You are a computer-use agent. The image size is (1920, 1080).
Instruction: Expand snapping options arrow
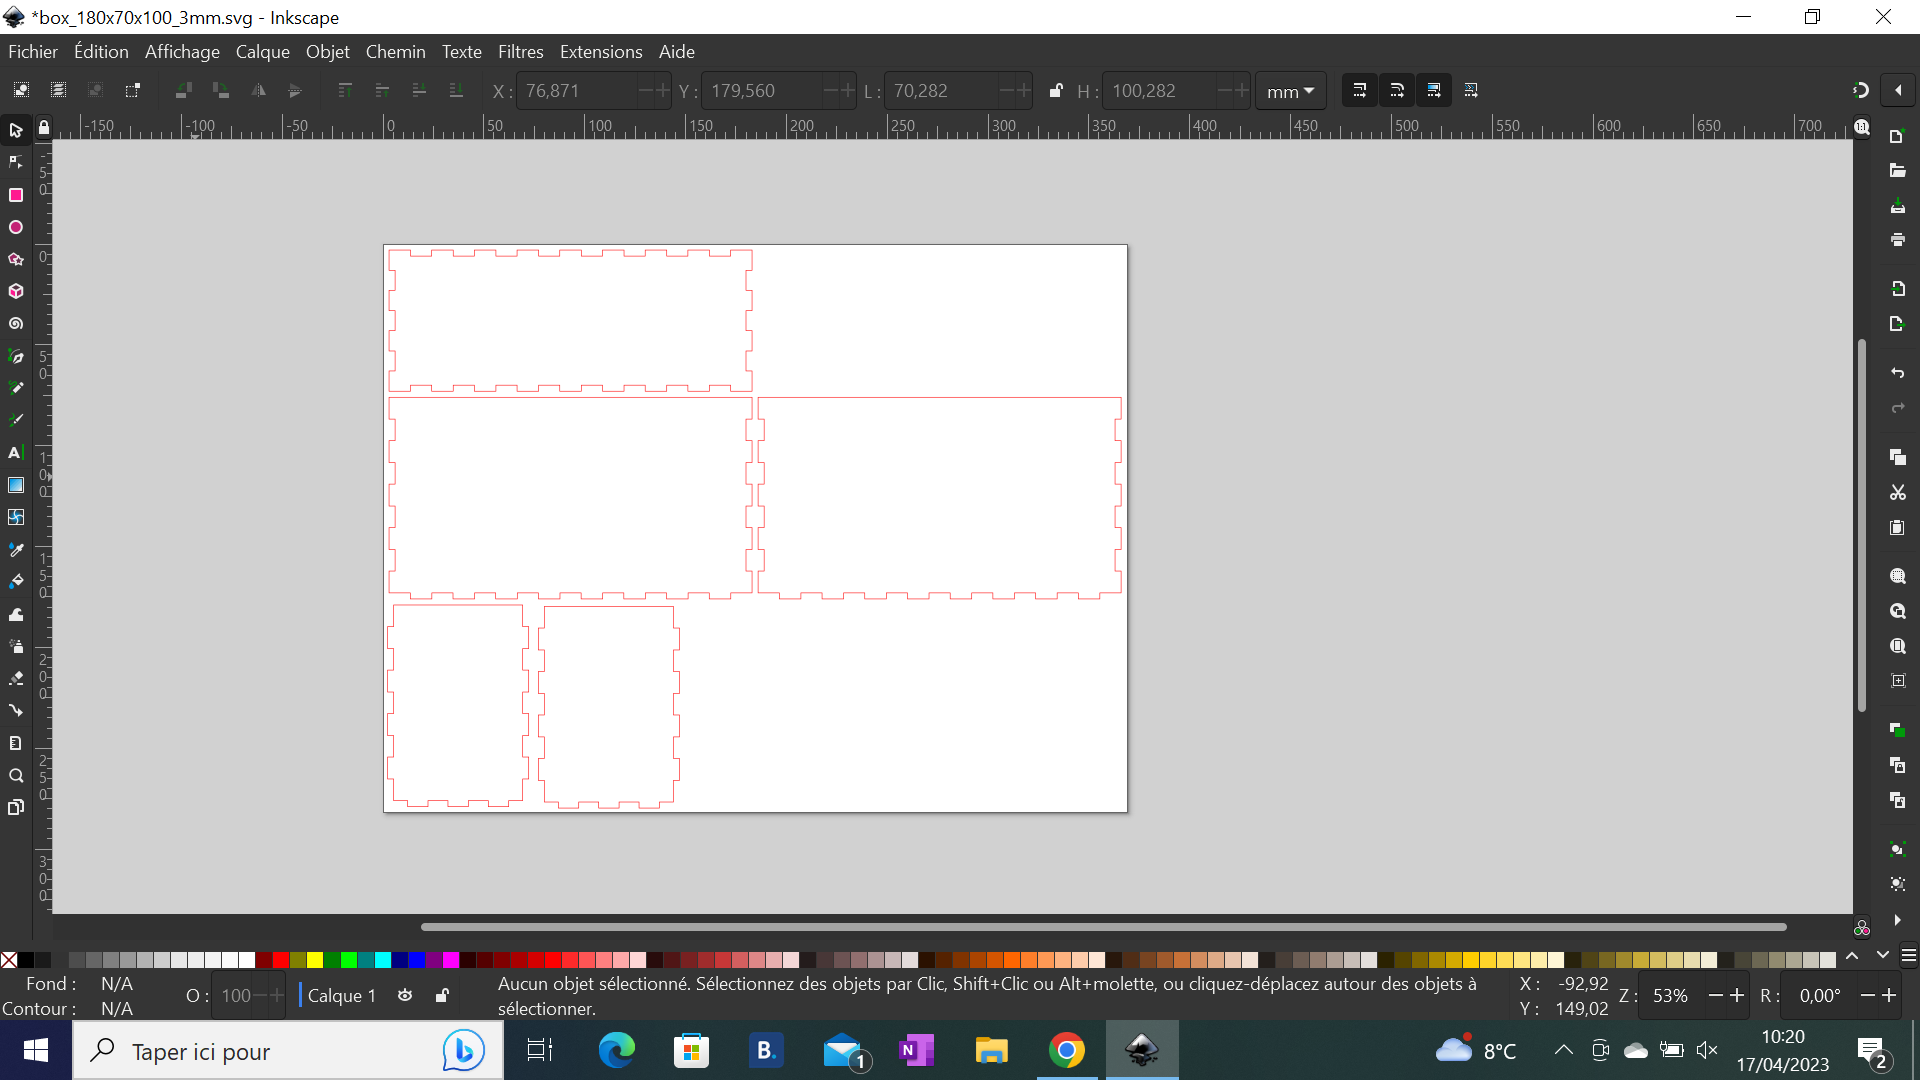click(x=1898, y=90)
